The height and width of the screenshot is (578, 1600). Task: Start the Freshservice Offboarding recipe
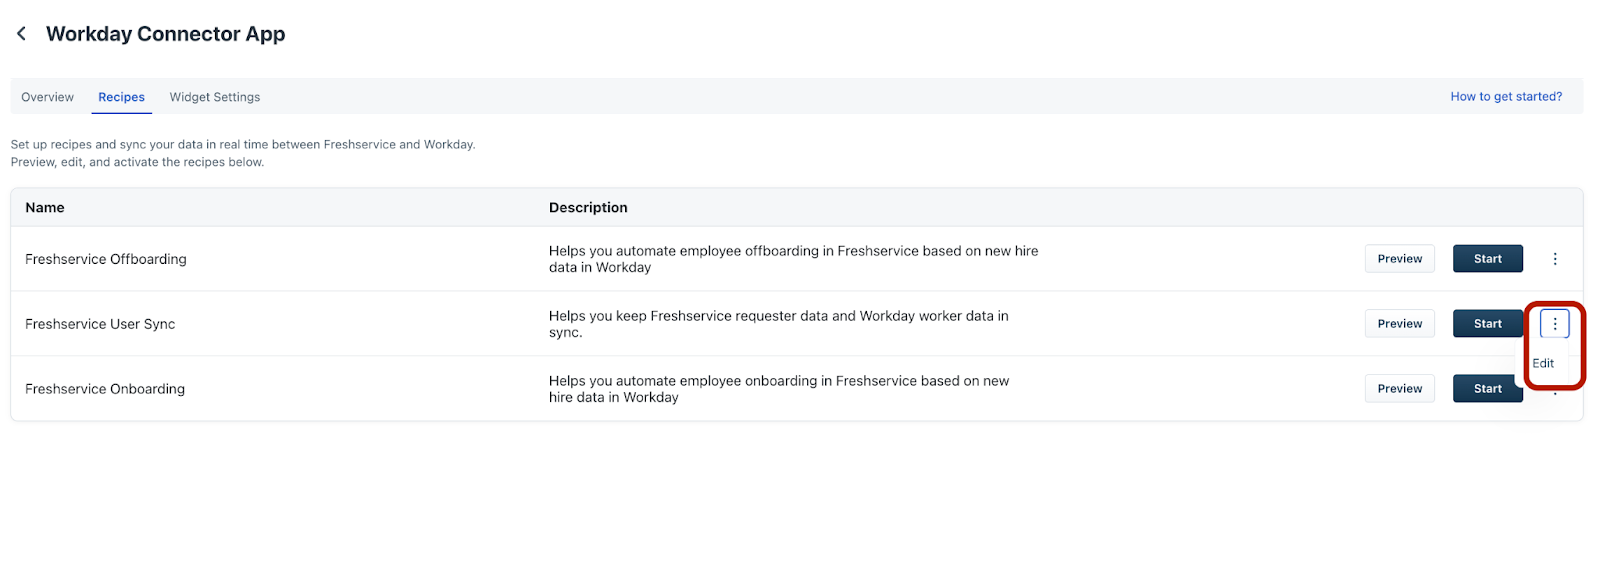pyautogui.click(x=1488, y=259)
